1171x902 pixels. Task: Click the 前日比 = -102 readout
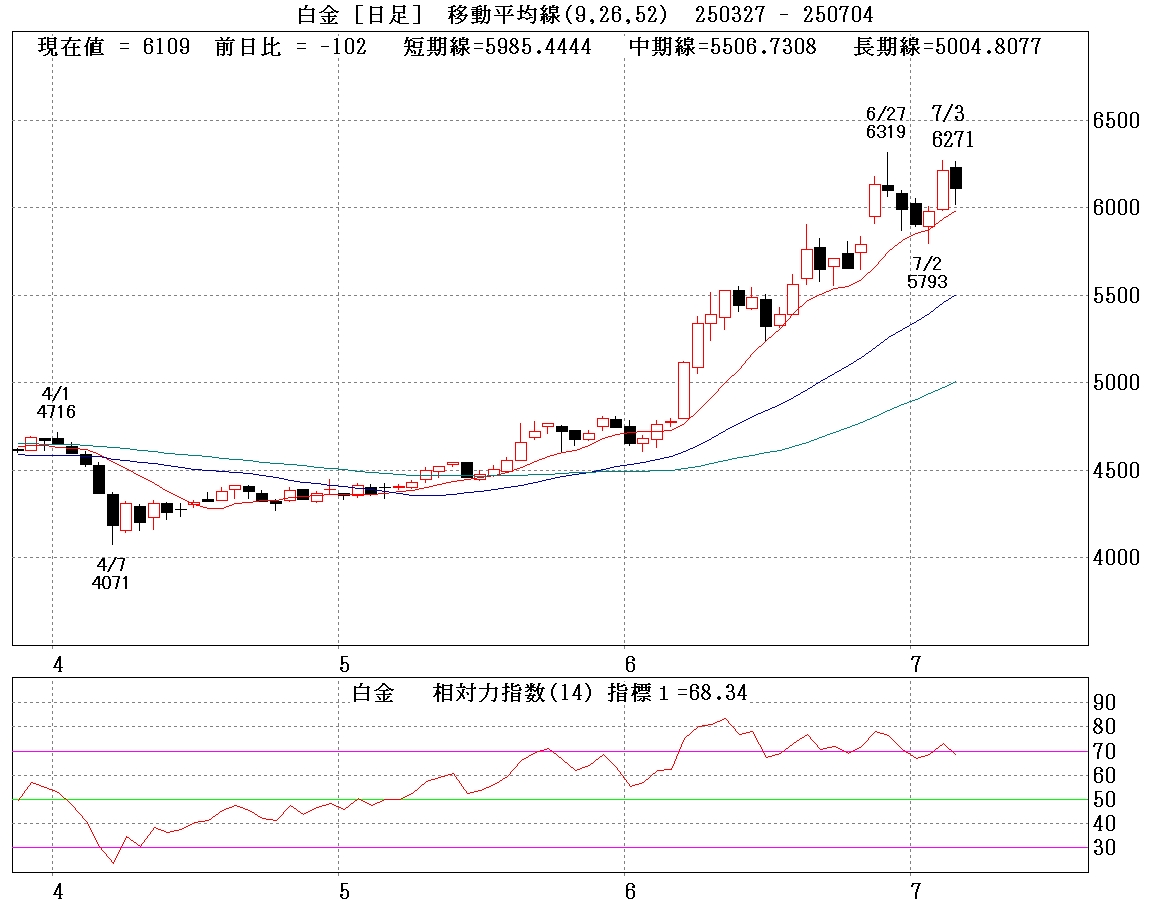pyautogui.click(x=291, y=47)
